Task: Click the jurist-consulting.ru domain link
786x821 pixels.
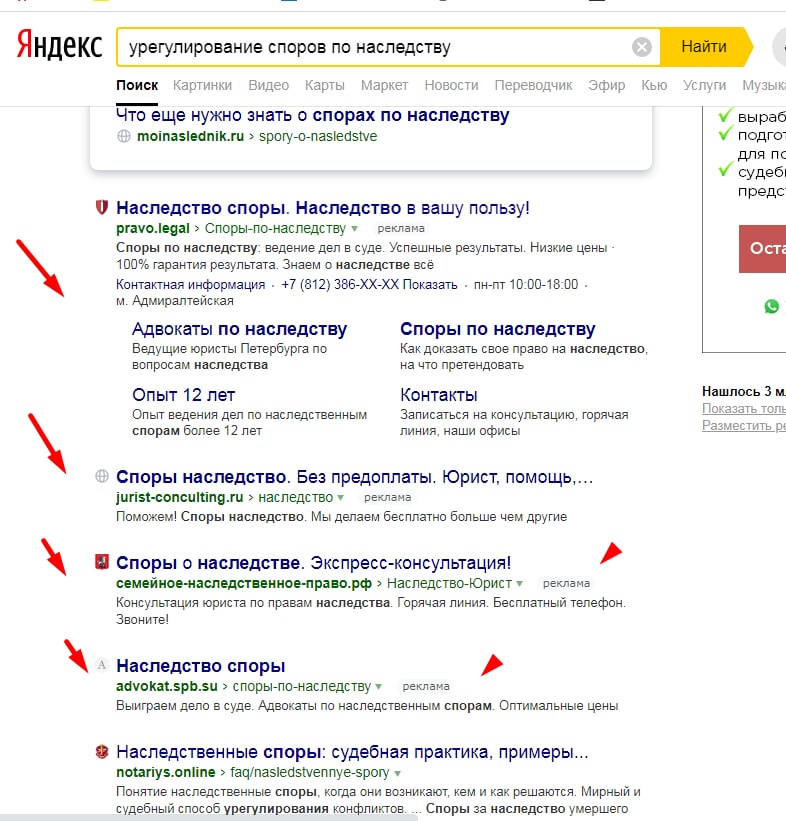Action: 180,497
